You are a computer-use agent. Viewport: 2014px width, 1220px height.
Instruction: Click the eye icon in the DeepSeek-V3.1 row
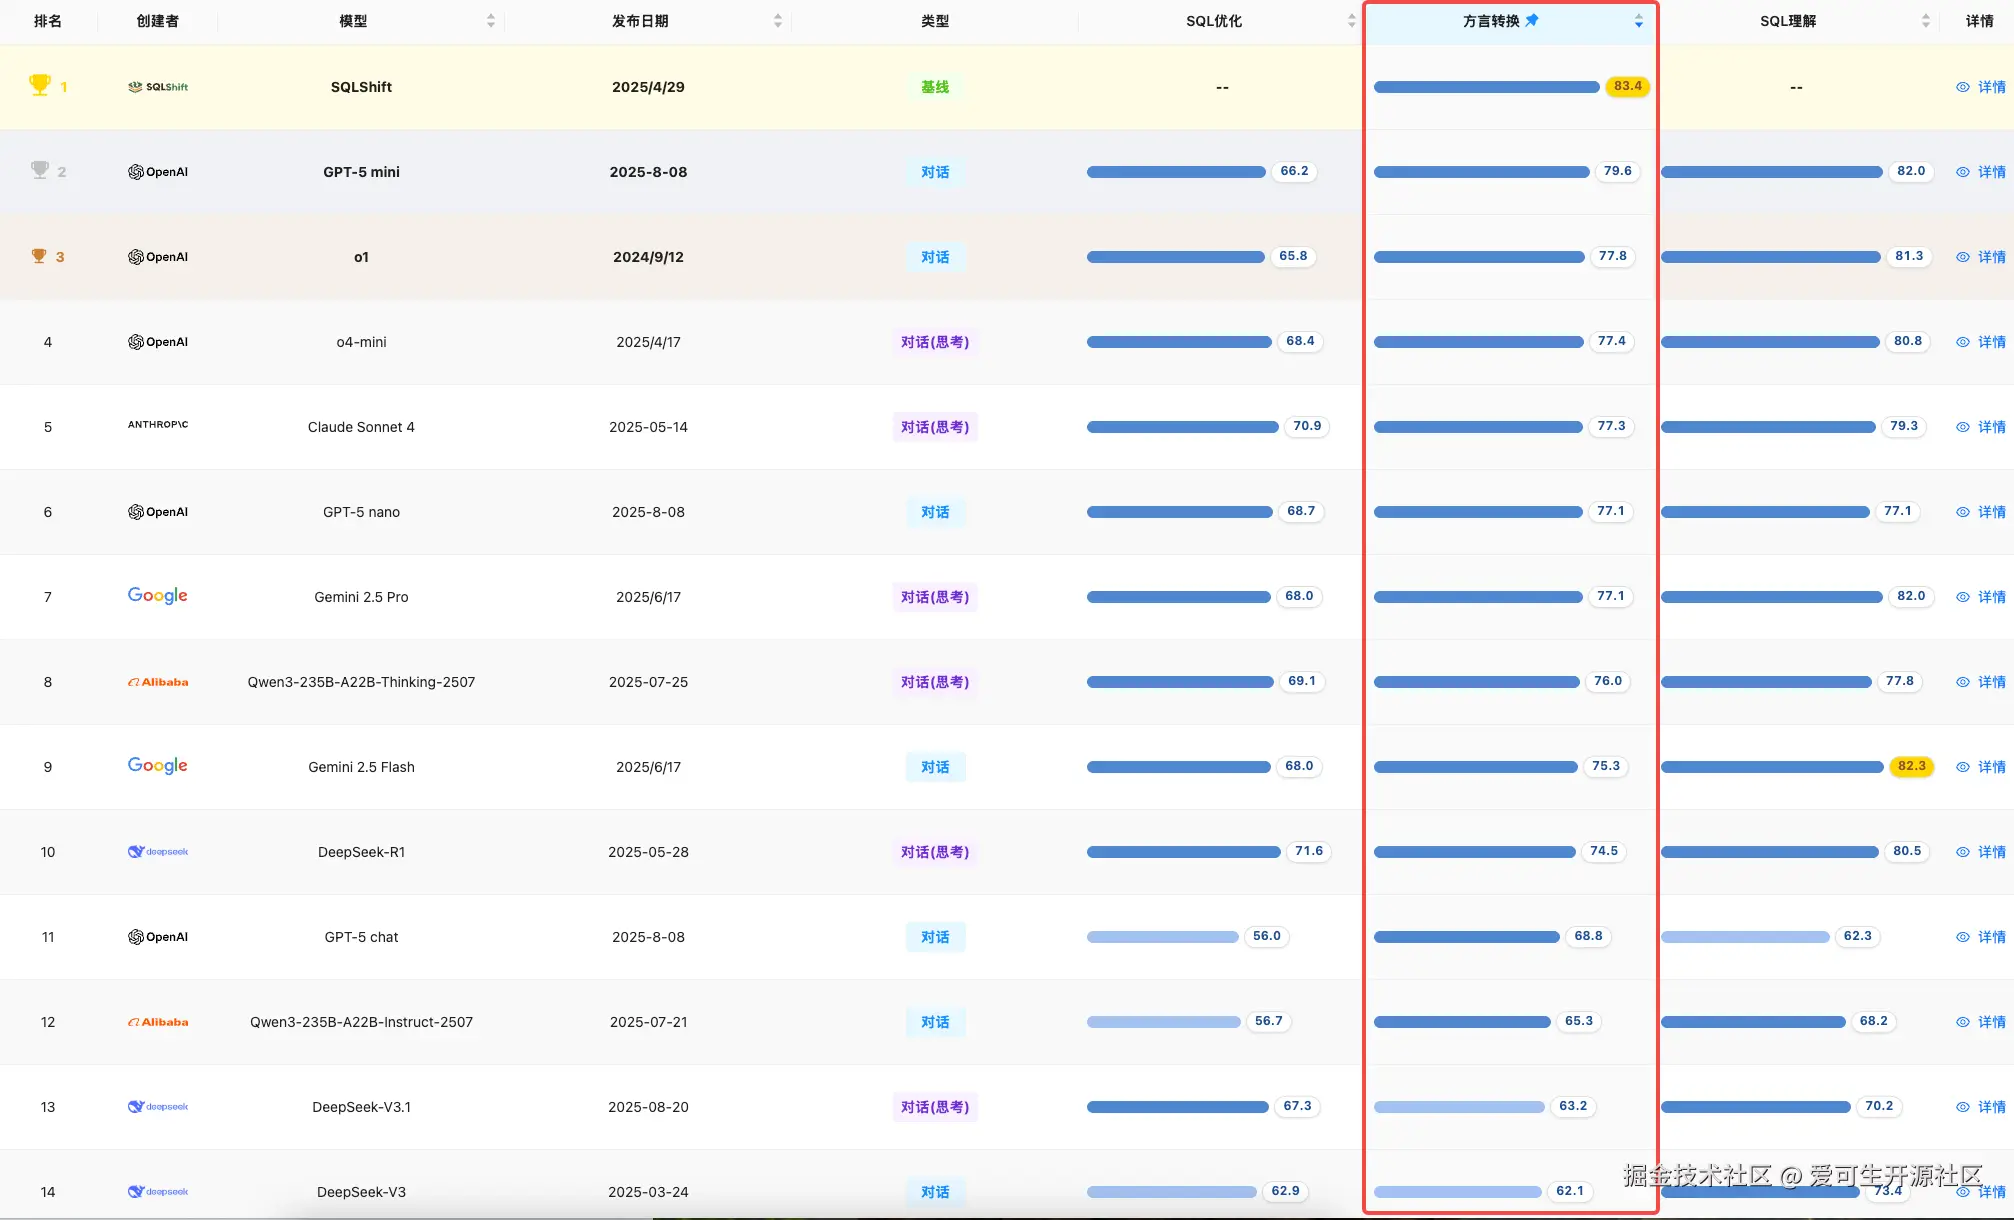click(x=1963, y=1107)
